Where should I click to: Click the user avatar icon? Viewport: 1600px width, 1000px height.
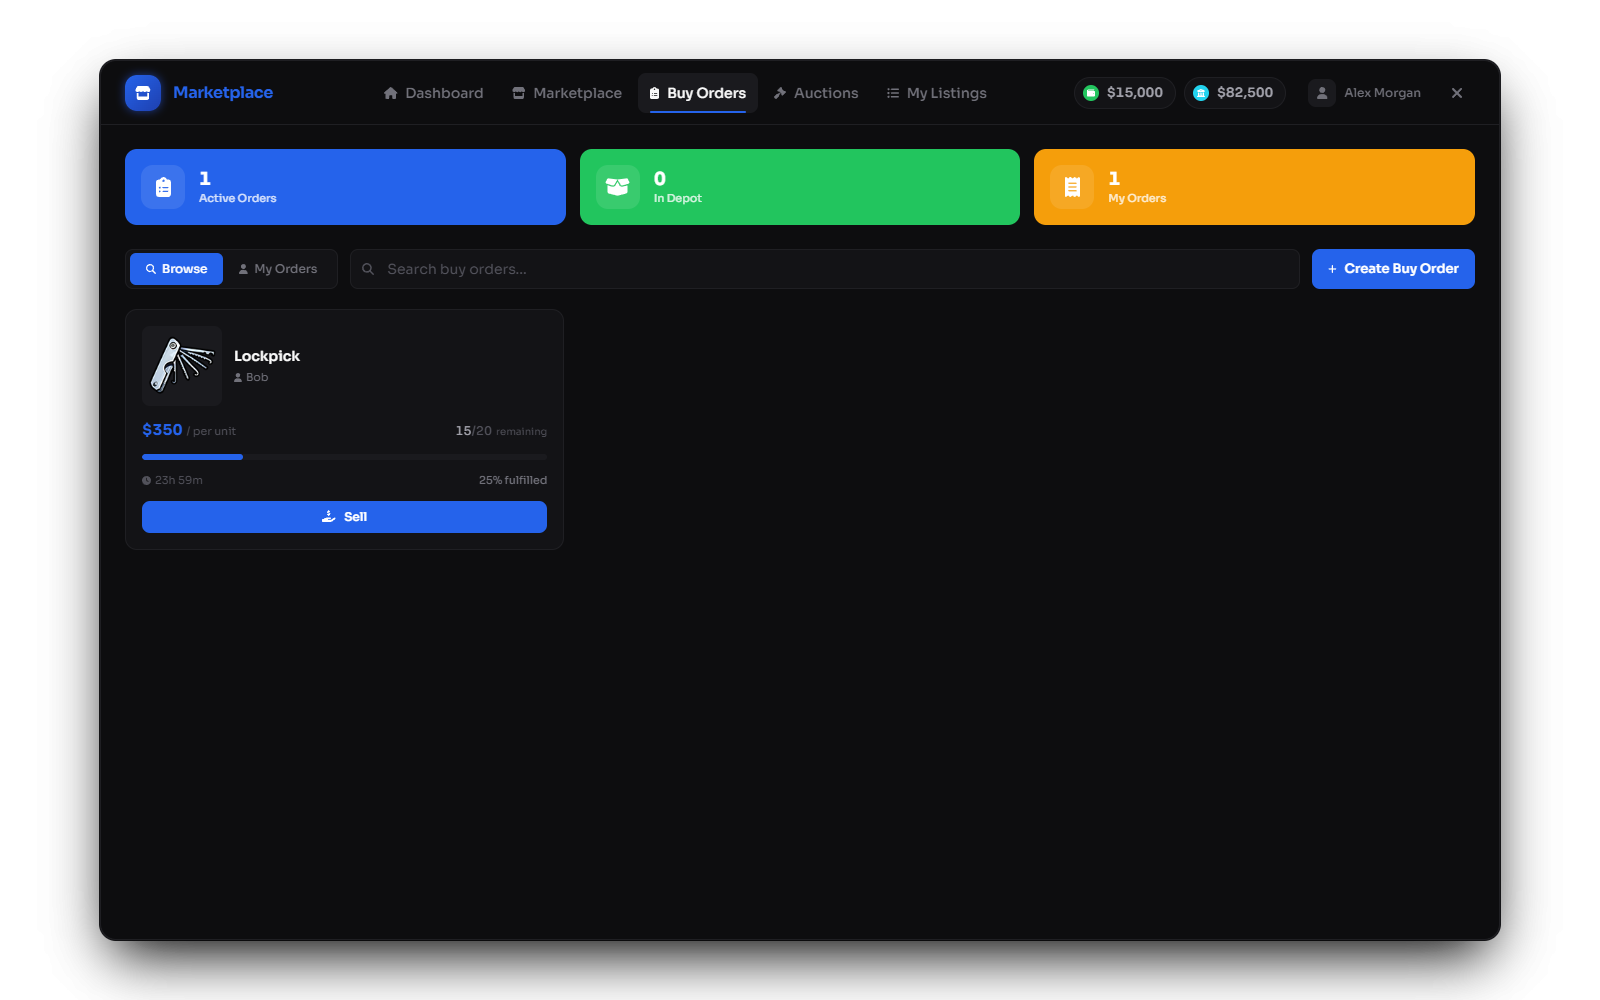click(1322, 93)
